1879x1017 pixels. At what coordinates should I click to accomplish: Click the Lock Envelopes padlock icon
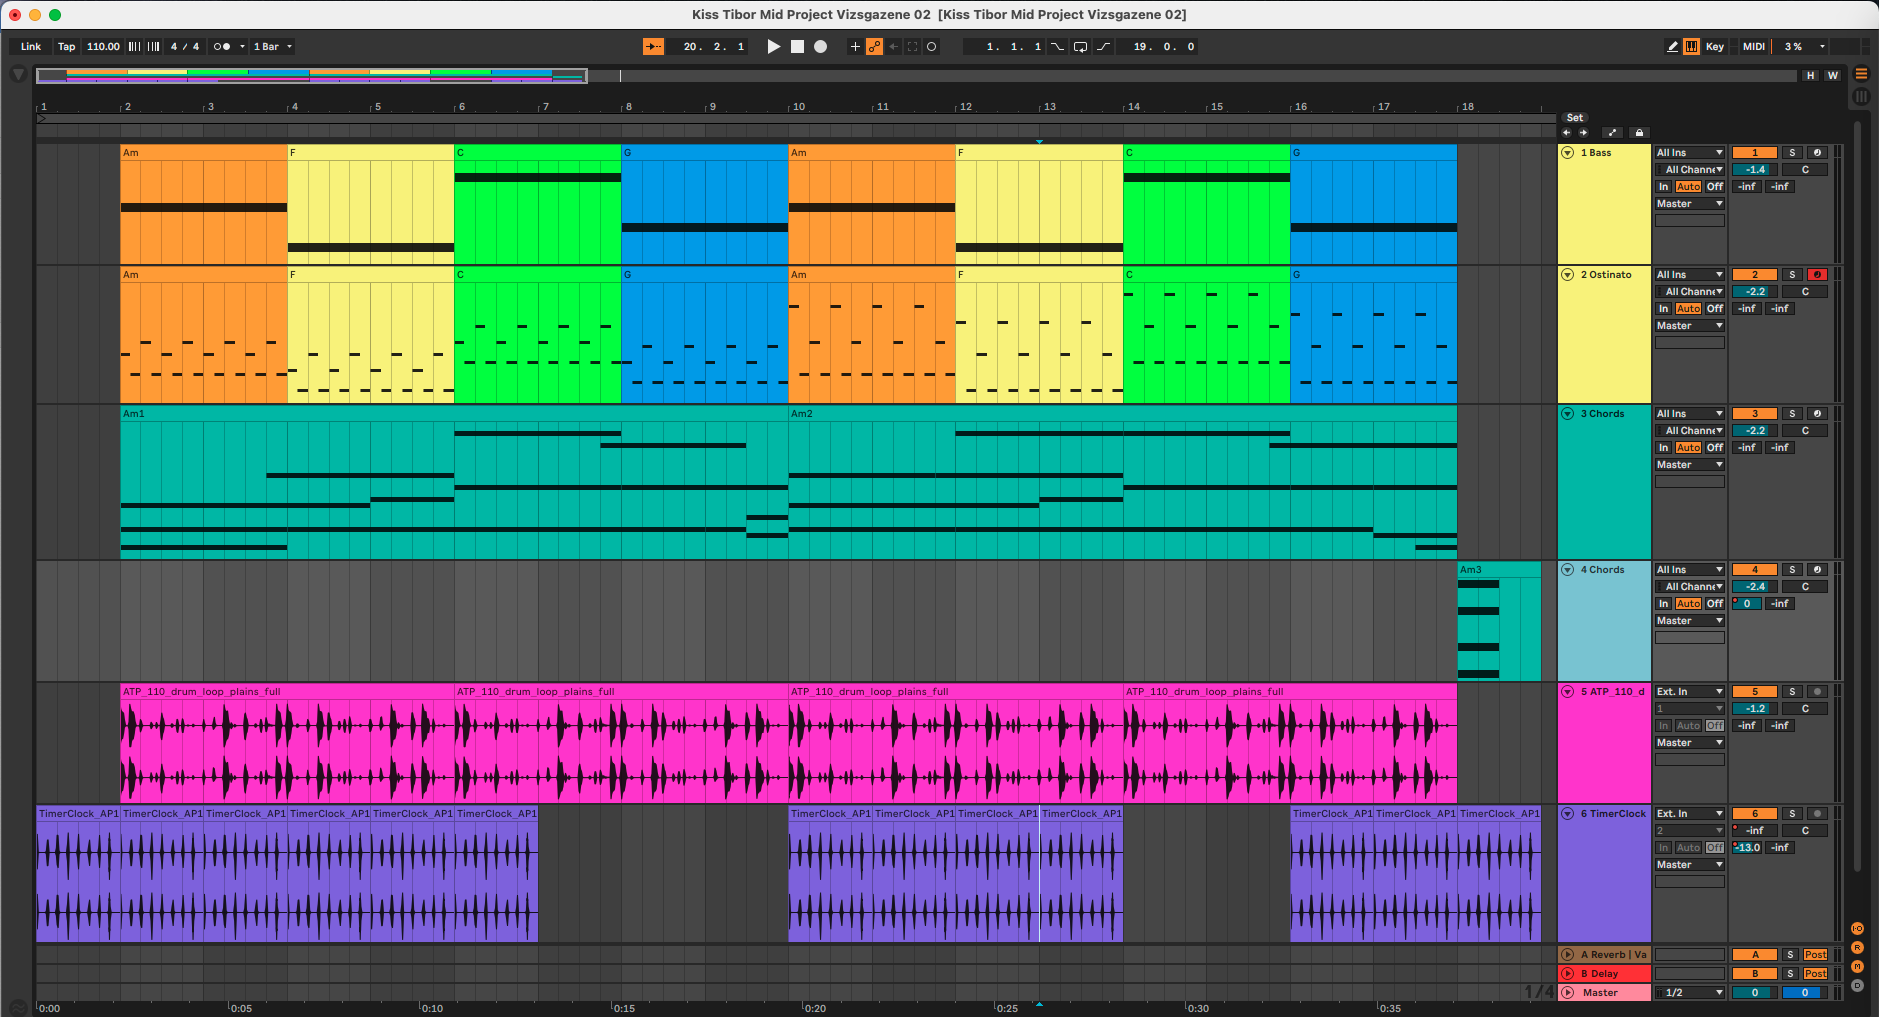[x=1638, y=132]
